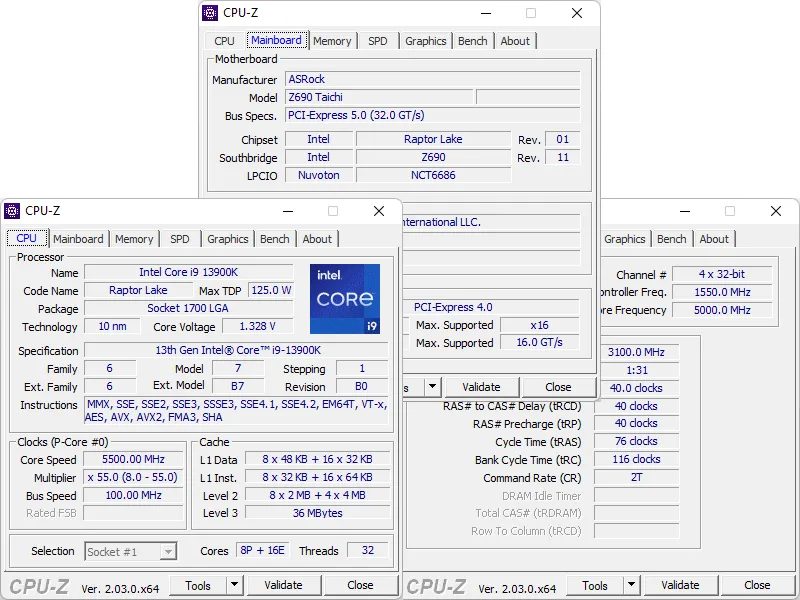Click the Max. Supported speed '16.0 GT/s'

click(x=540, y=342)
